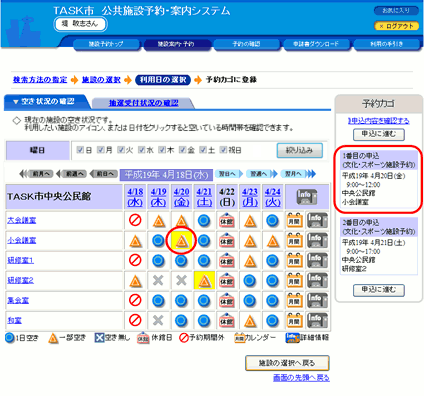Viewport: 424px width, 396px height.
Task: Show Info details icon for 和室 row
Action: pos(316,321)
